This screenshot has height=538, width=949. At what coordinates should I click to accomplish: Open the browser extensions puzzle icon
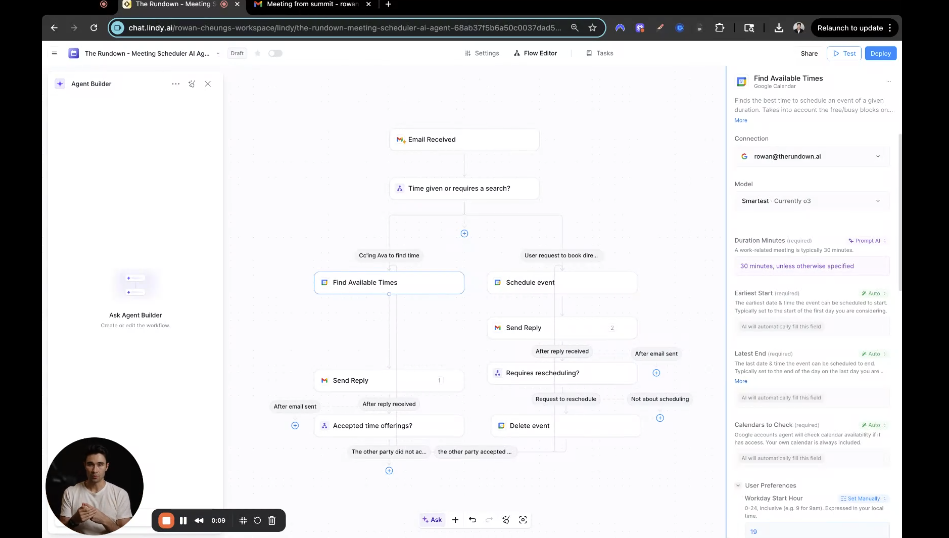click(x=720, y=28)
